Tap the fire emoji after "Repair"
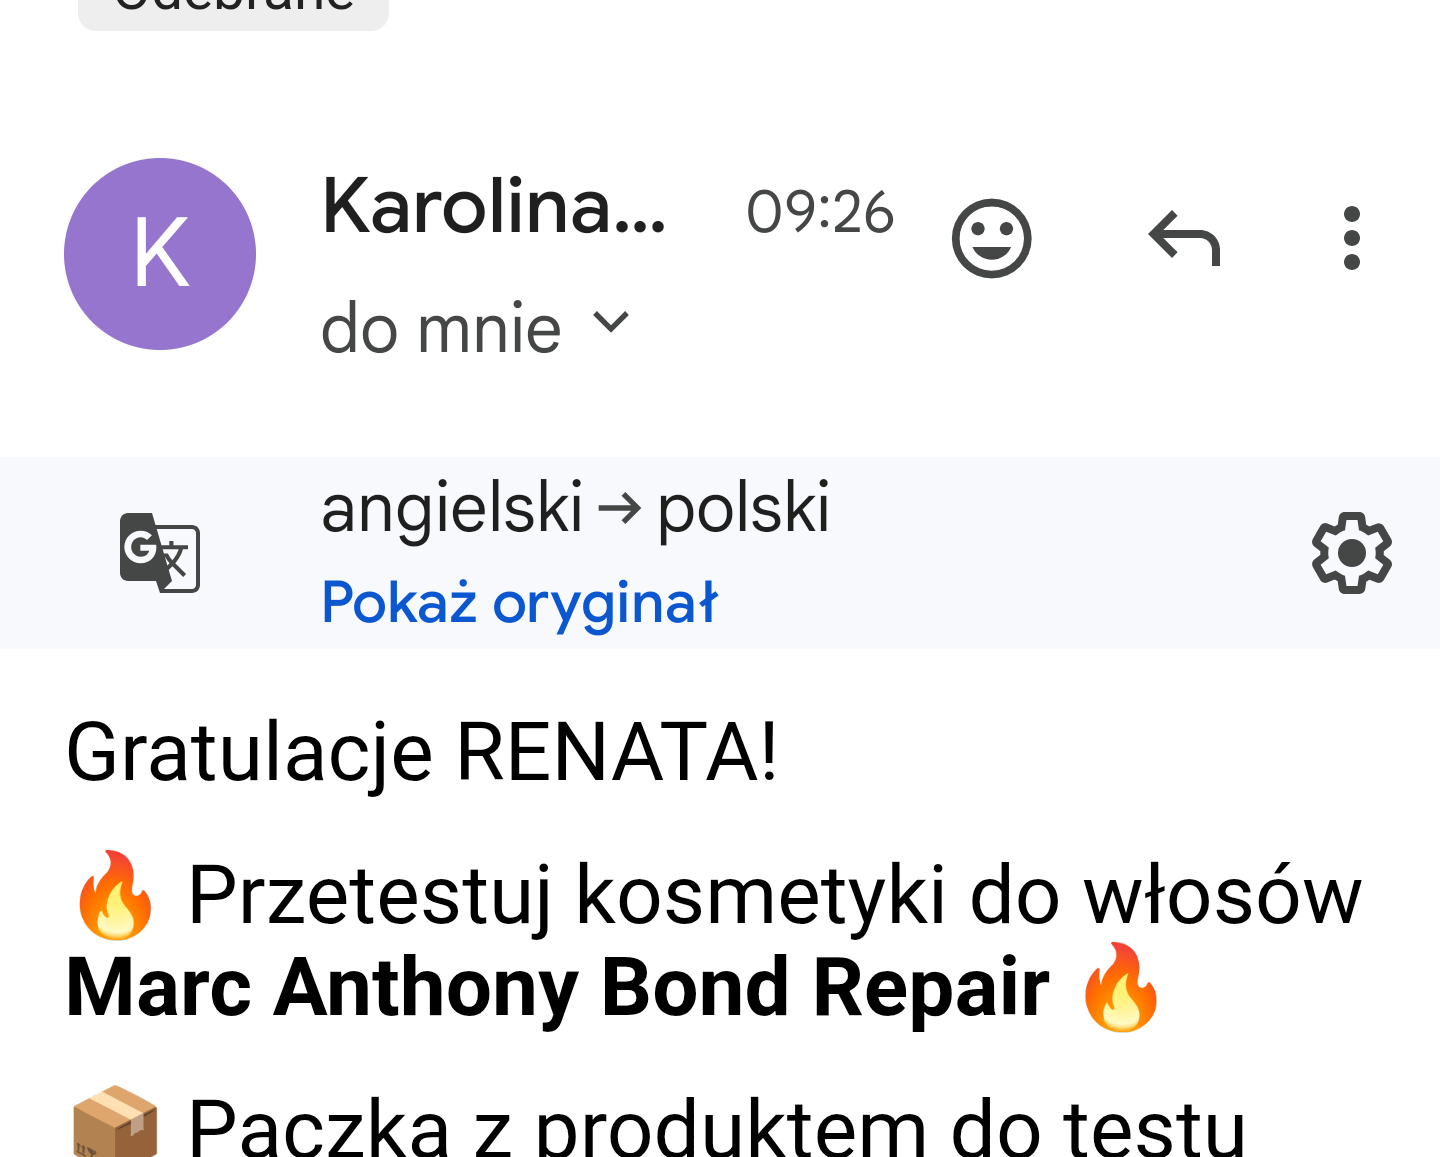This screenshot has width=1440, height=1157. tap(1120, 988)
